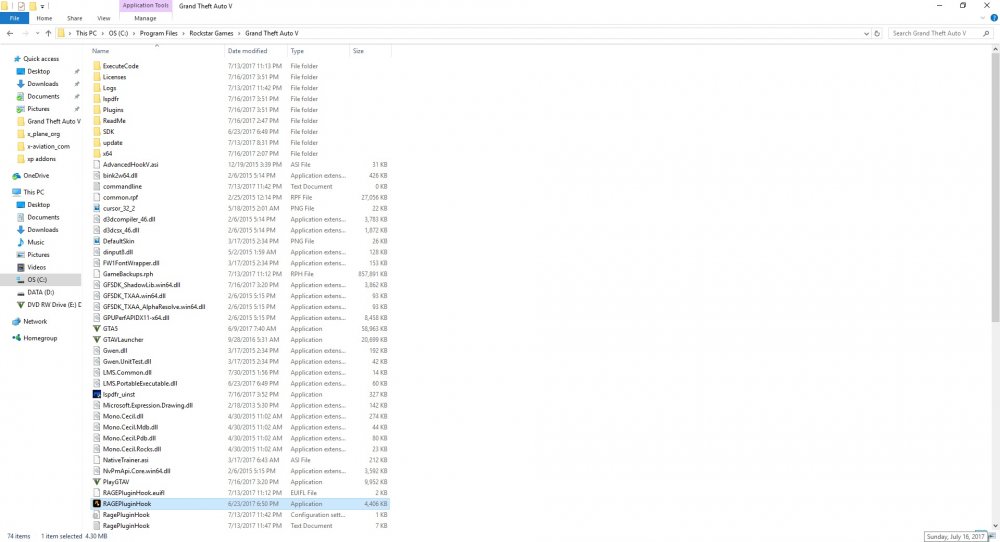1000x542 pixels.
Task: Select the GTA5 application icon
Action: point(97,328)
